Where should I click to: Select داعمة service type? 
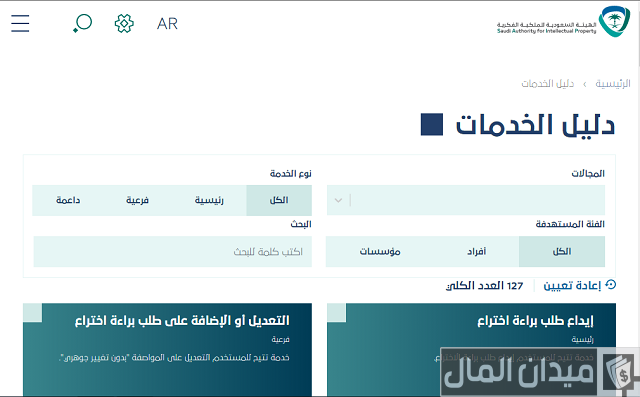68,200
